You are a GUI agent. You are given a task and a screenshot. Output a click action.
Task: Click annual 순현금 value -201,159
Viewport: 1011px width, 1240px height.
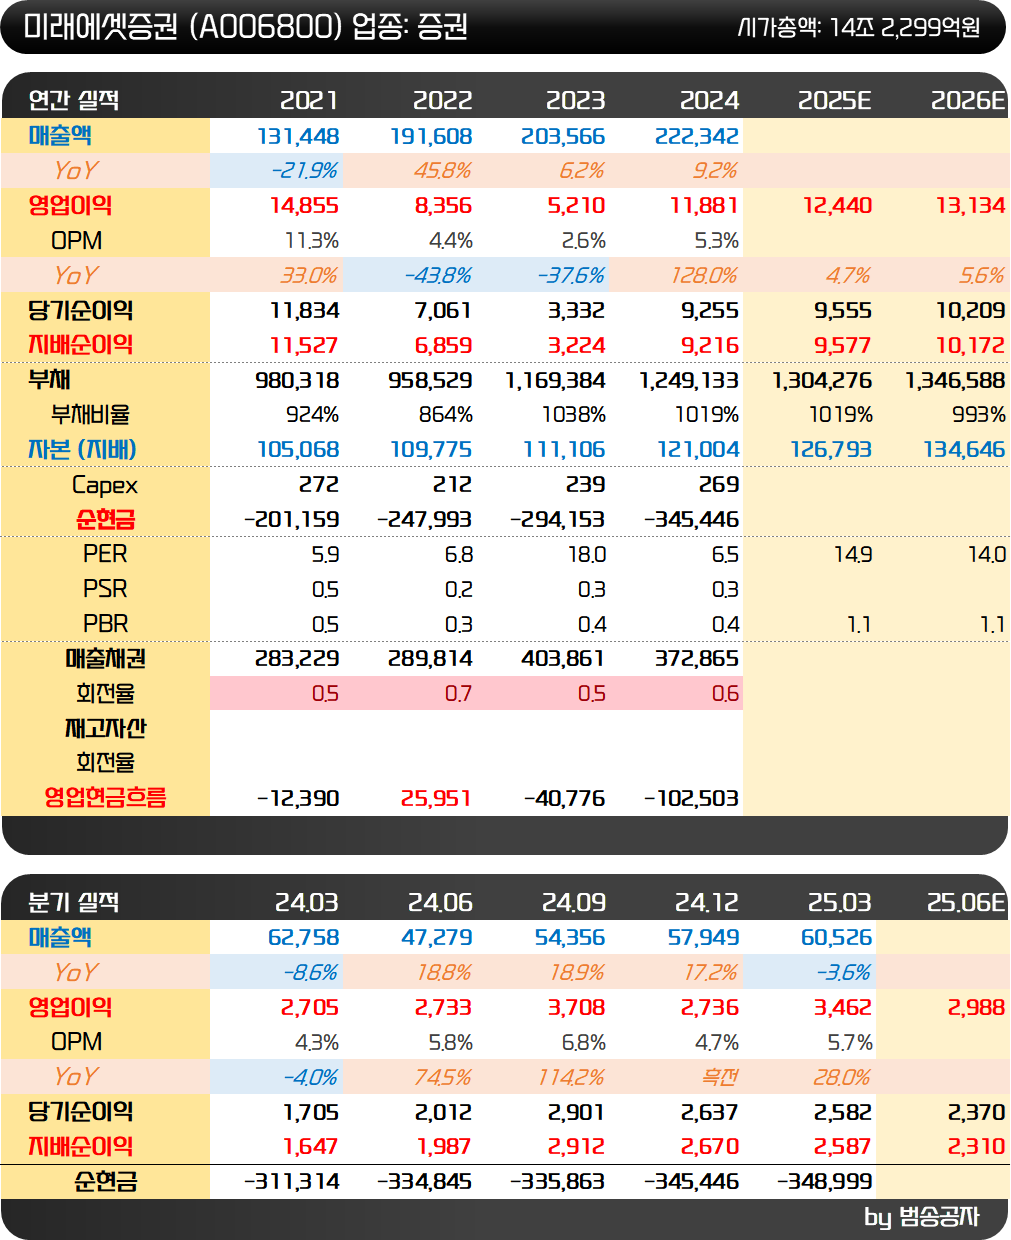pos(292,520)
